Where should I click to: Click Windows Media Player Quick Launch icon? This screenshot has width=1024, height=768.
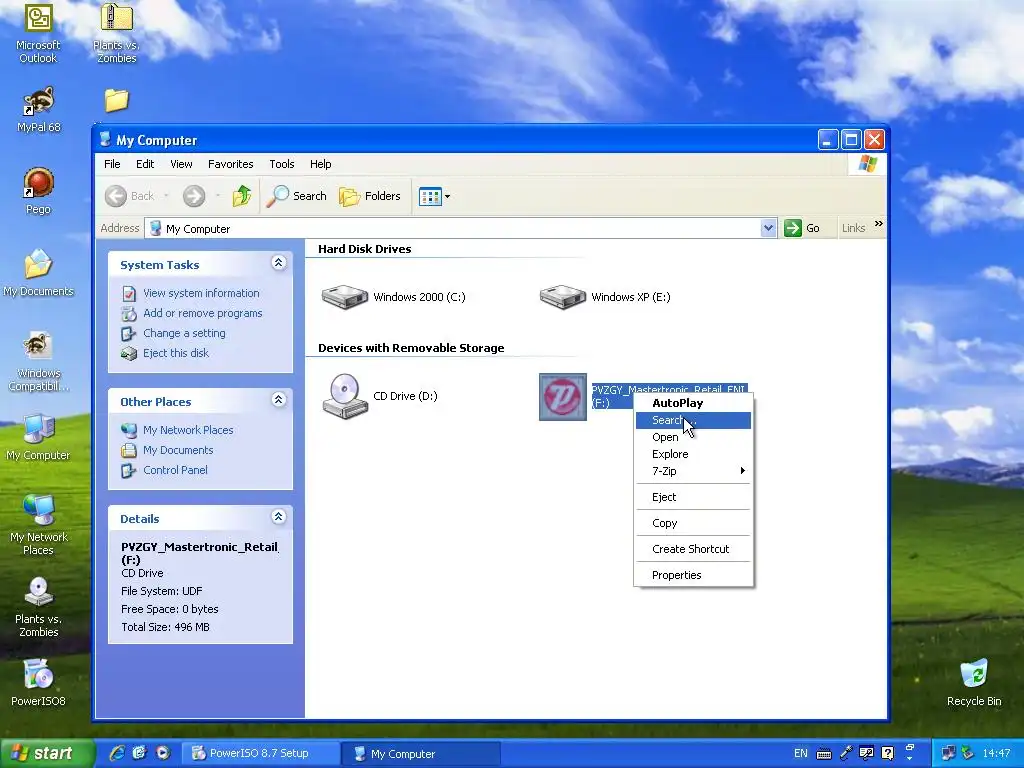point(163,753)
